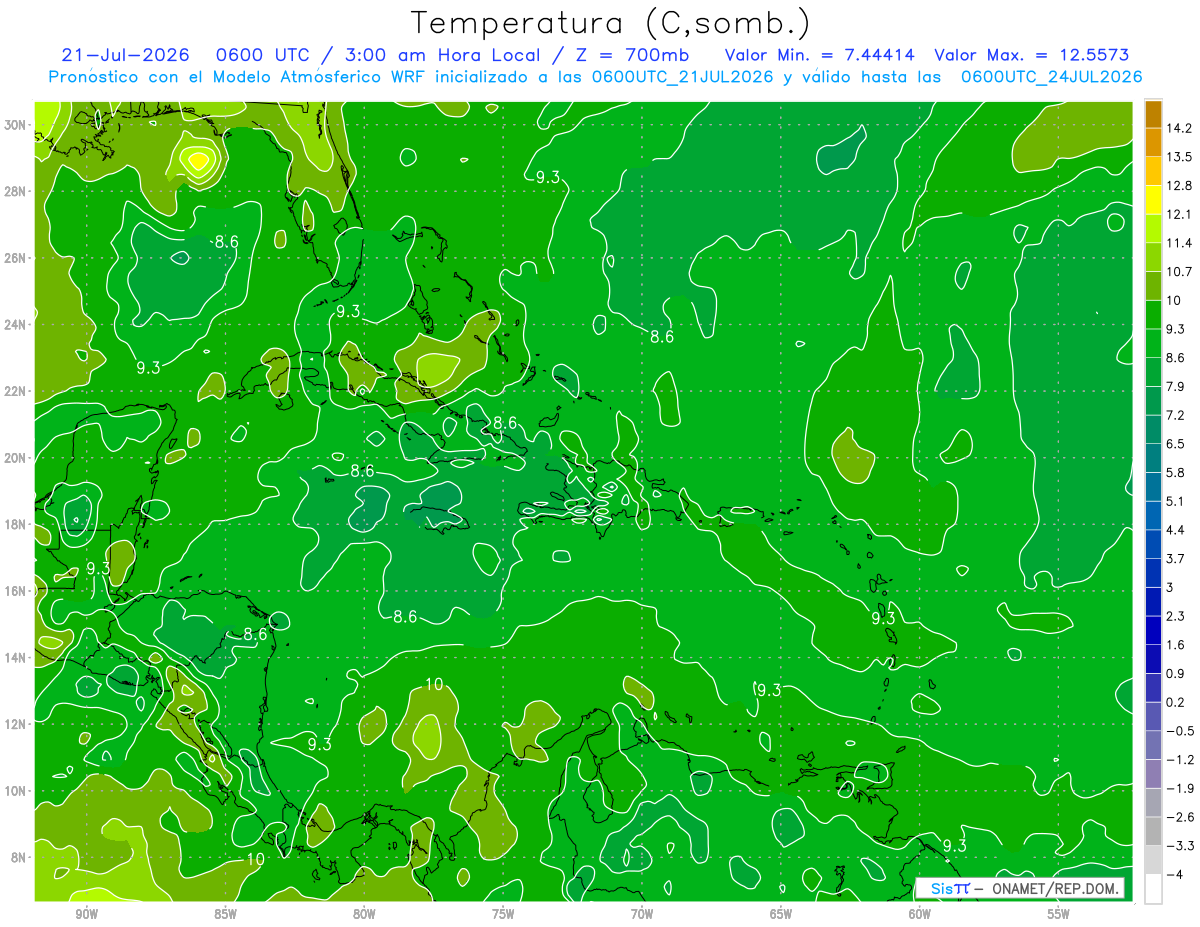Click the 7.9 color scale label
Image resolution: width=1200 pixels, height=927 pixels.
point(1176,387)
